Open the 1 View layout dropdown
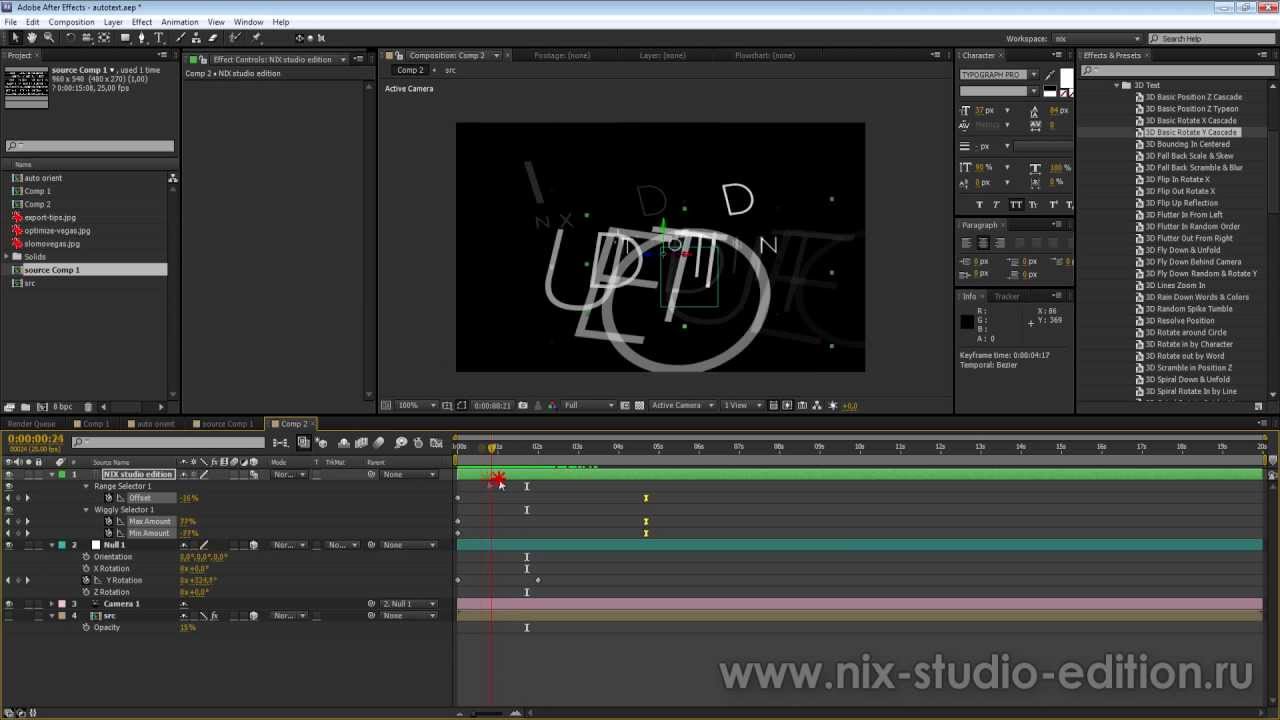The width and height of the screenshot is (1280, 720). pos(743,406)
